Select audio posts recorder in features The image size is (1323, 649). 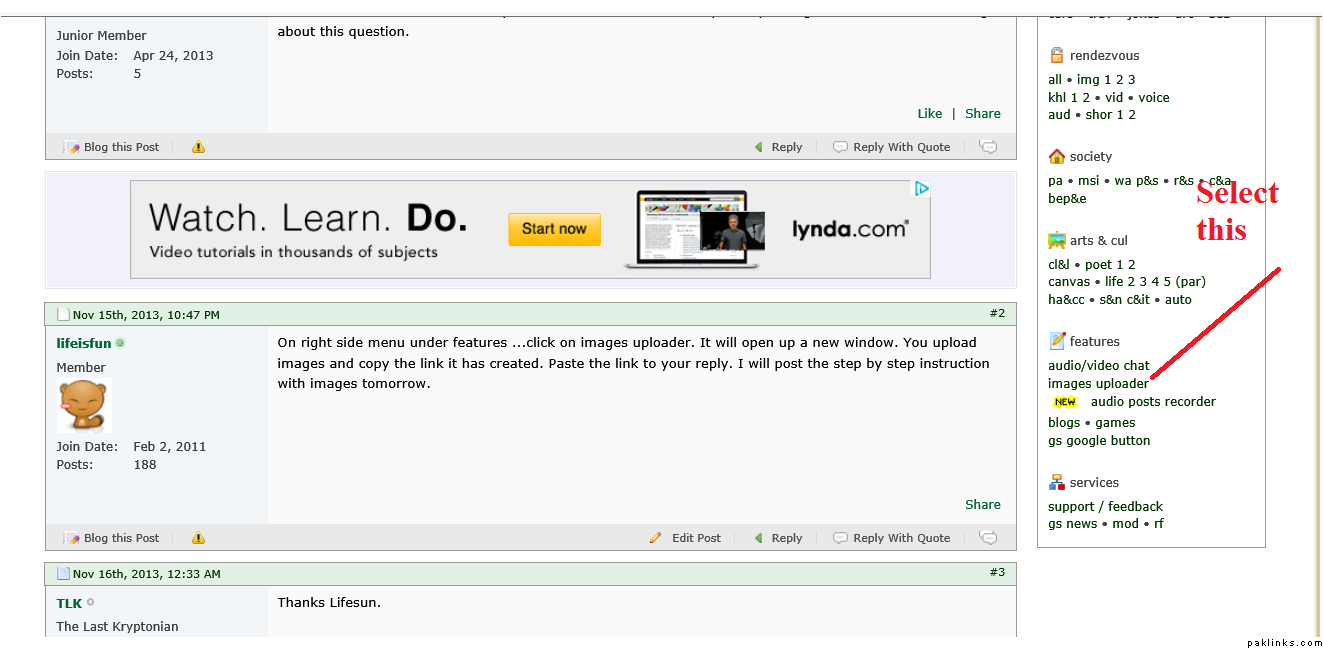tap(1153, 402)
